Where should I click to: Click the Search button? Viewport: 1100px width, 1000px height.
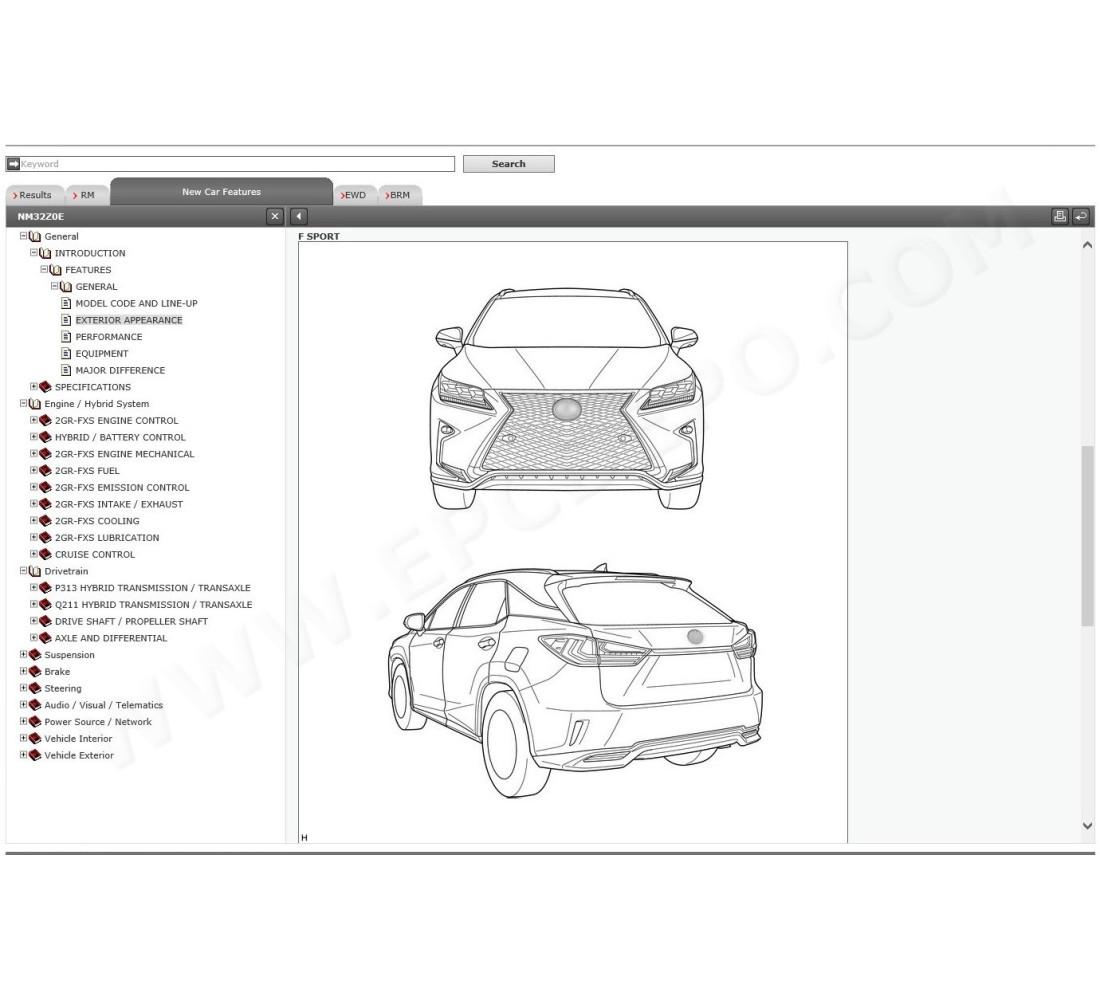509,163
